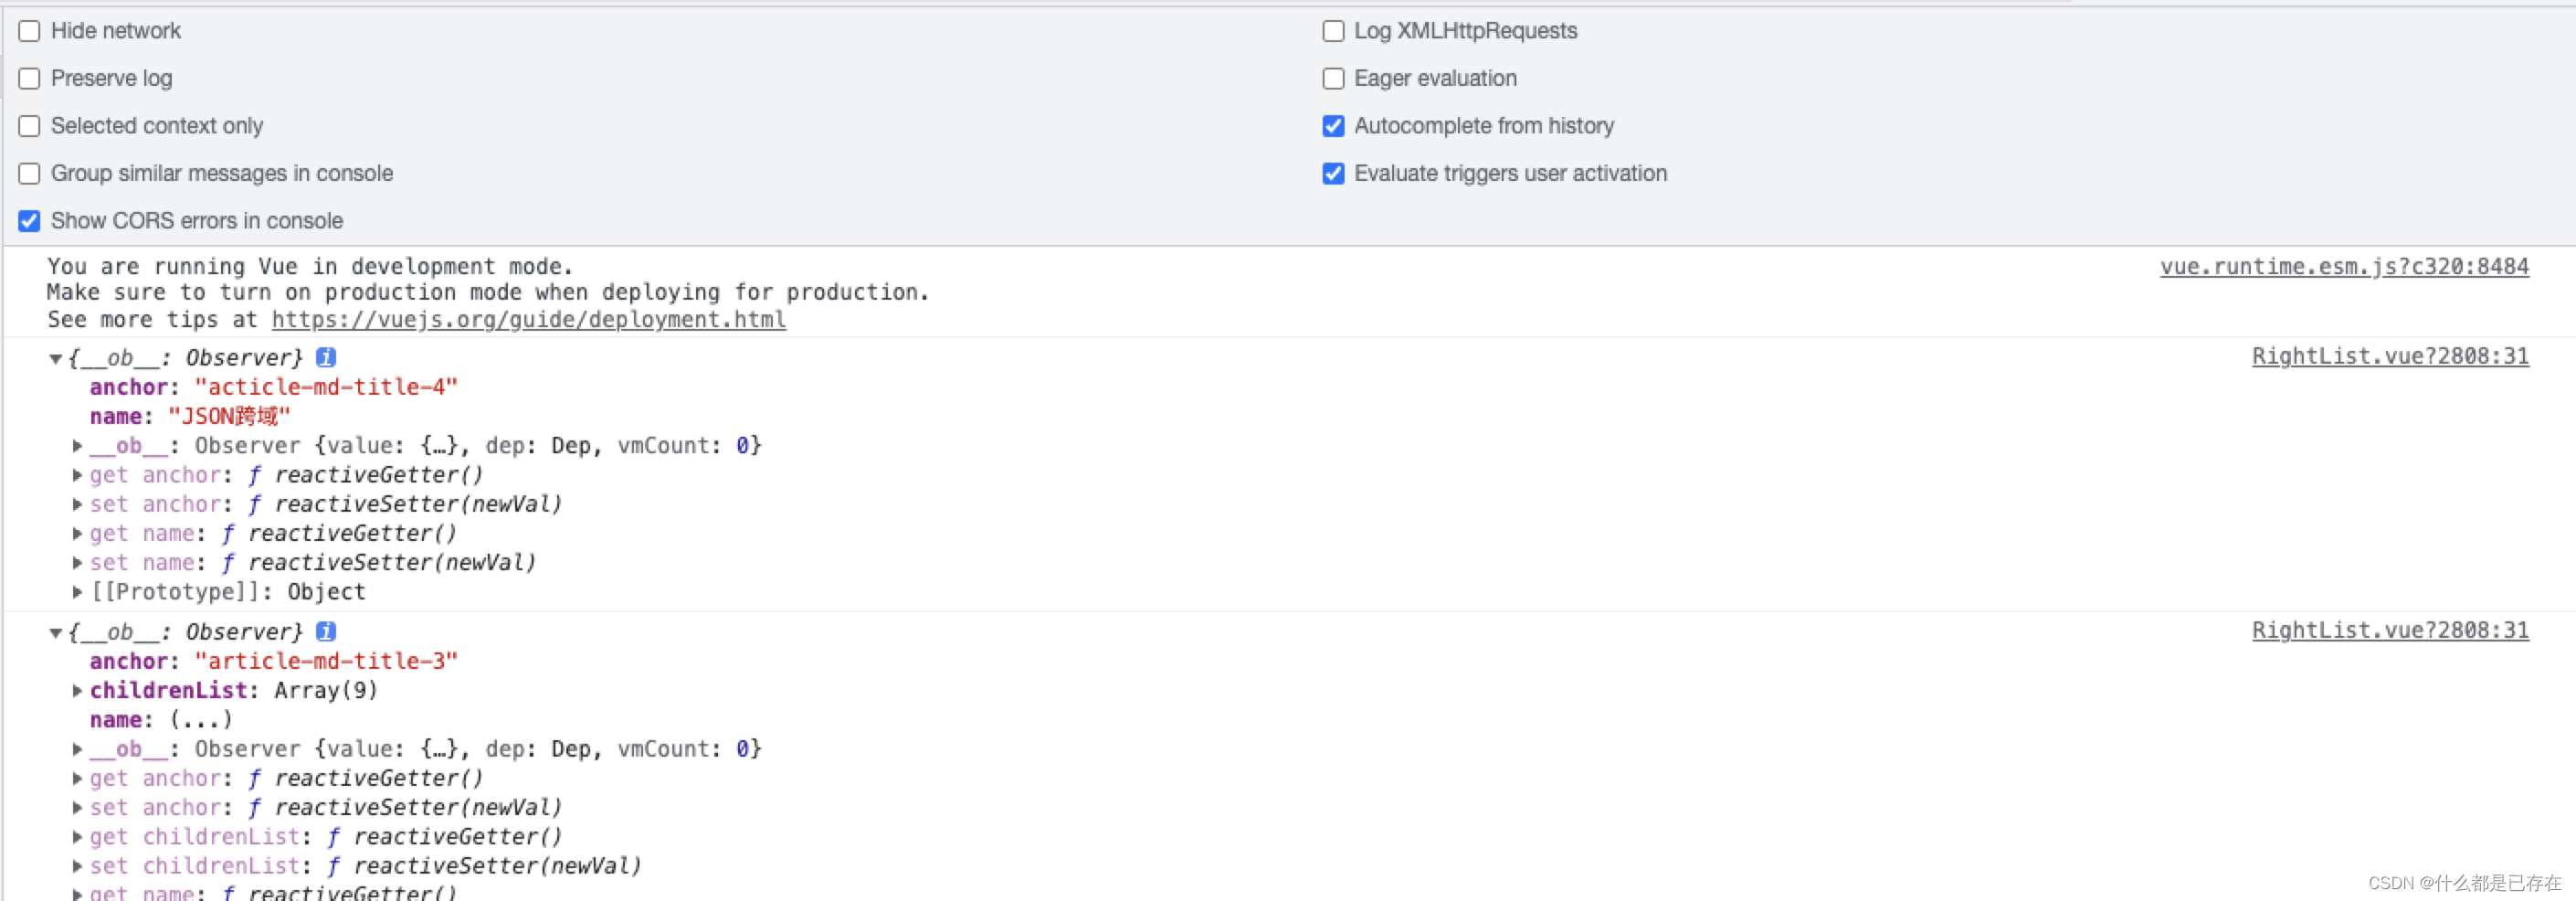Open vue.runtime.esm.js?c320:8484 source link
This screenshot has height=901, width=2576.
point(2344,267)
